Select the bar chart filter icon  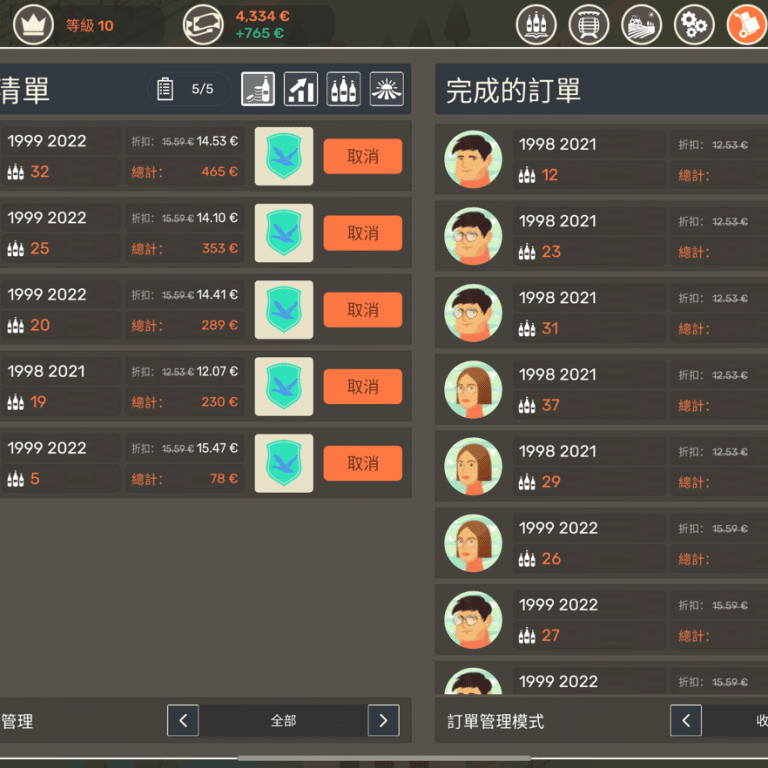[301, 89]
